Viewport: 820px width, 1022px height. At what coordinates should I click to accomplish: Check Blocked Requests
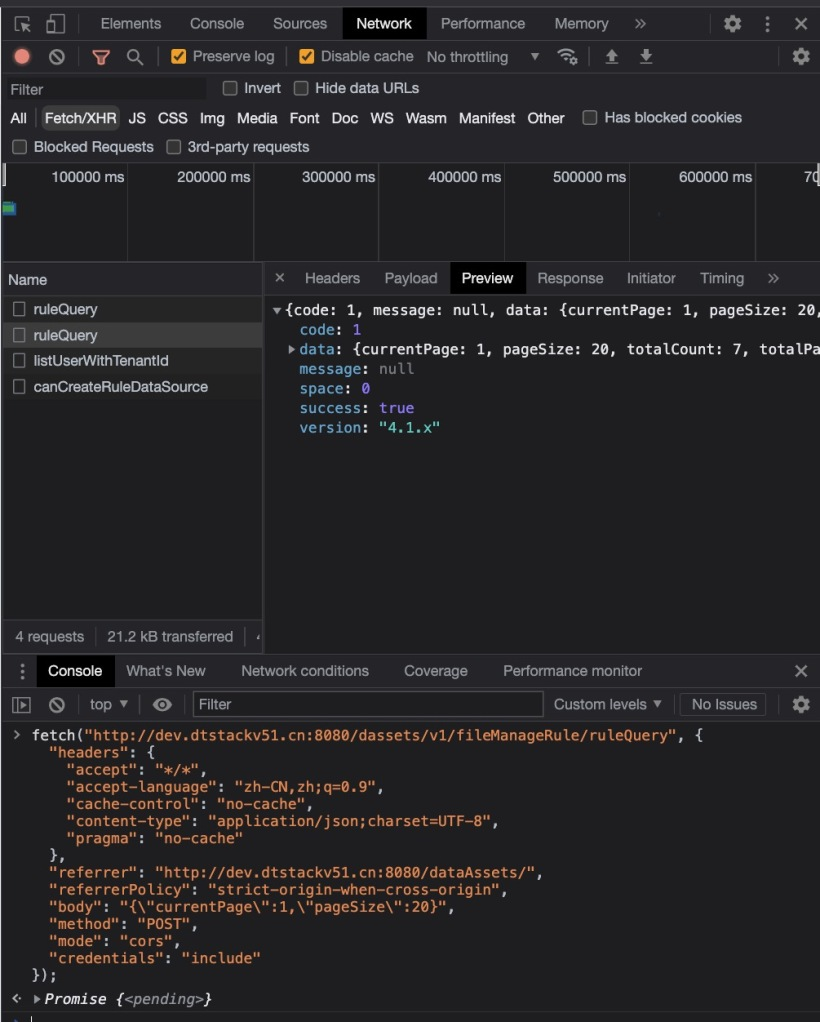tap(20, 147)
